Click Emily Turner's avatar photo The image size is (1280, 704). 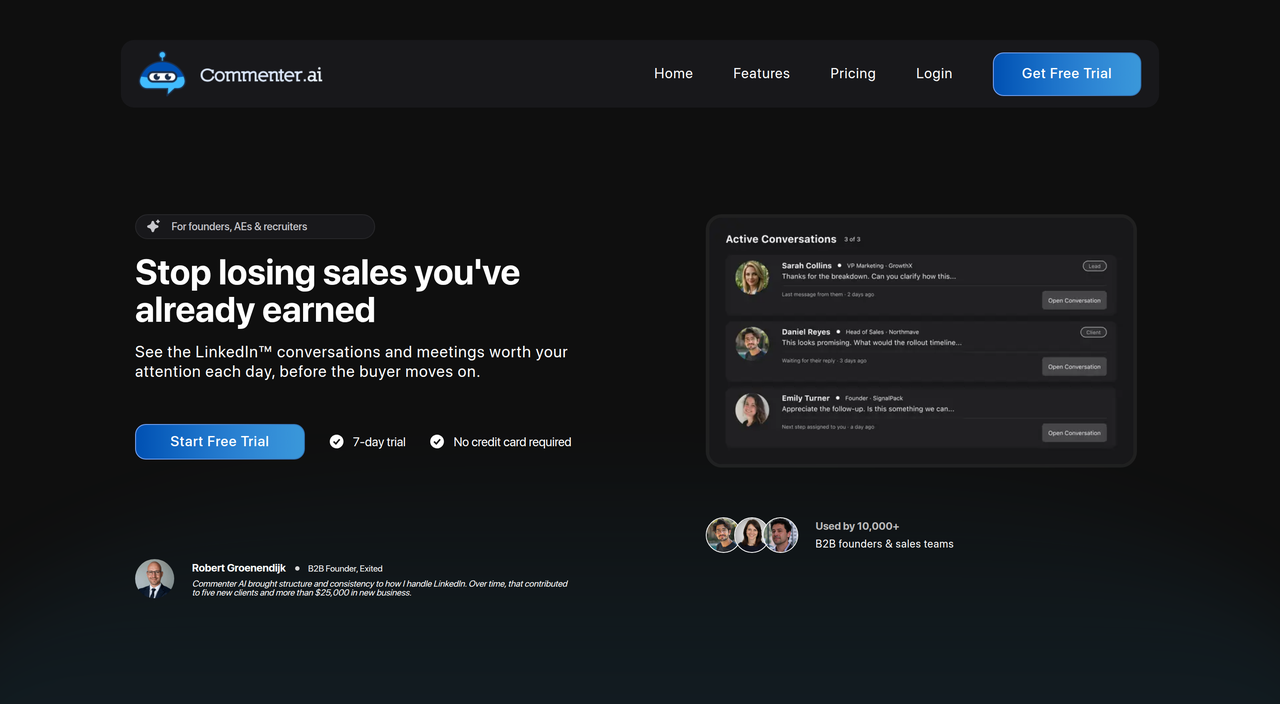pos(752,410)
